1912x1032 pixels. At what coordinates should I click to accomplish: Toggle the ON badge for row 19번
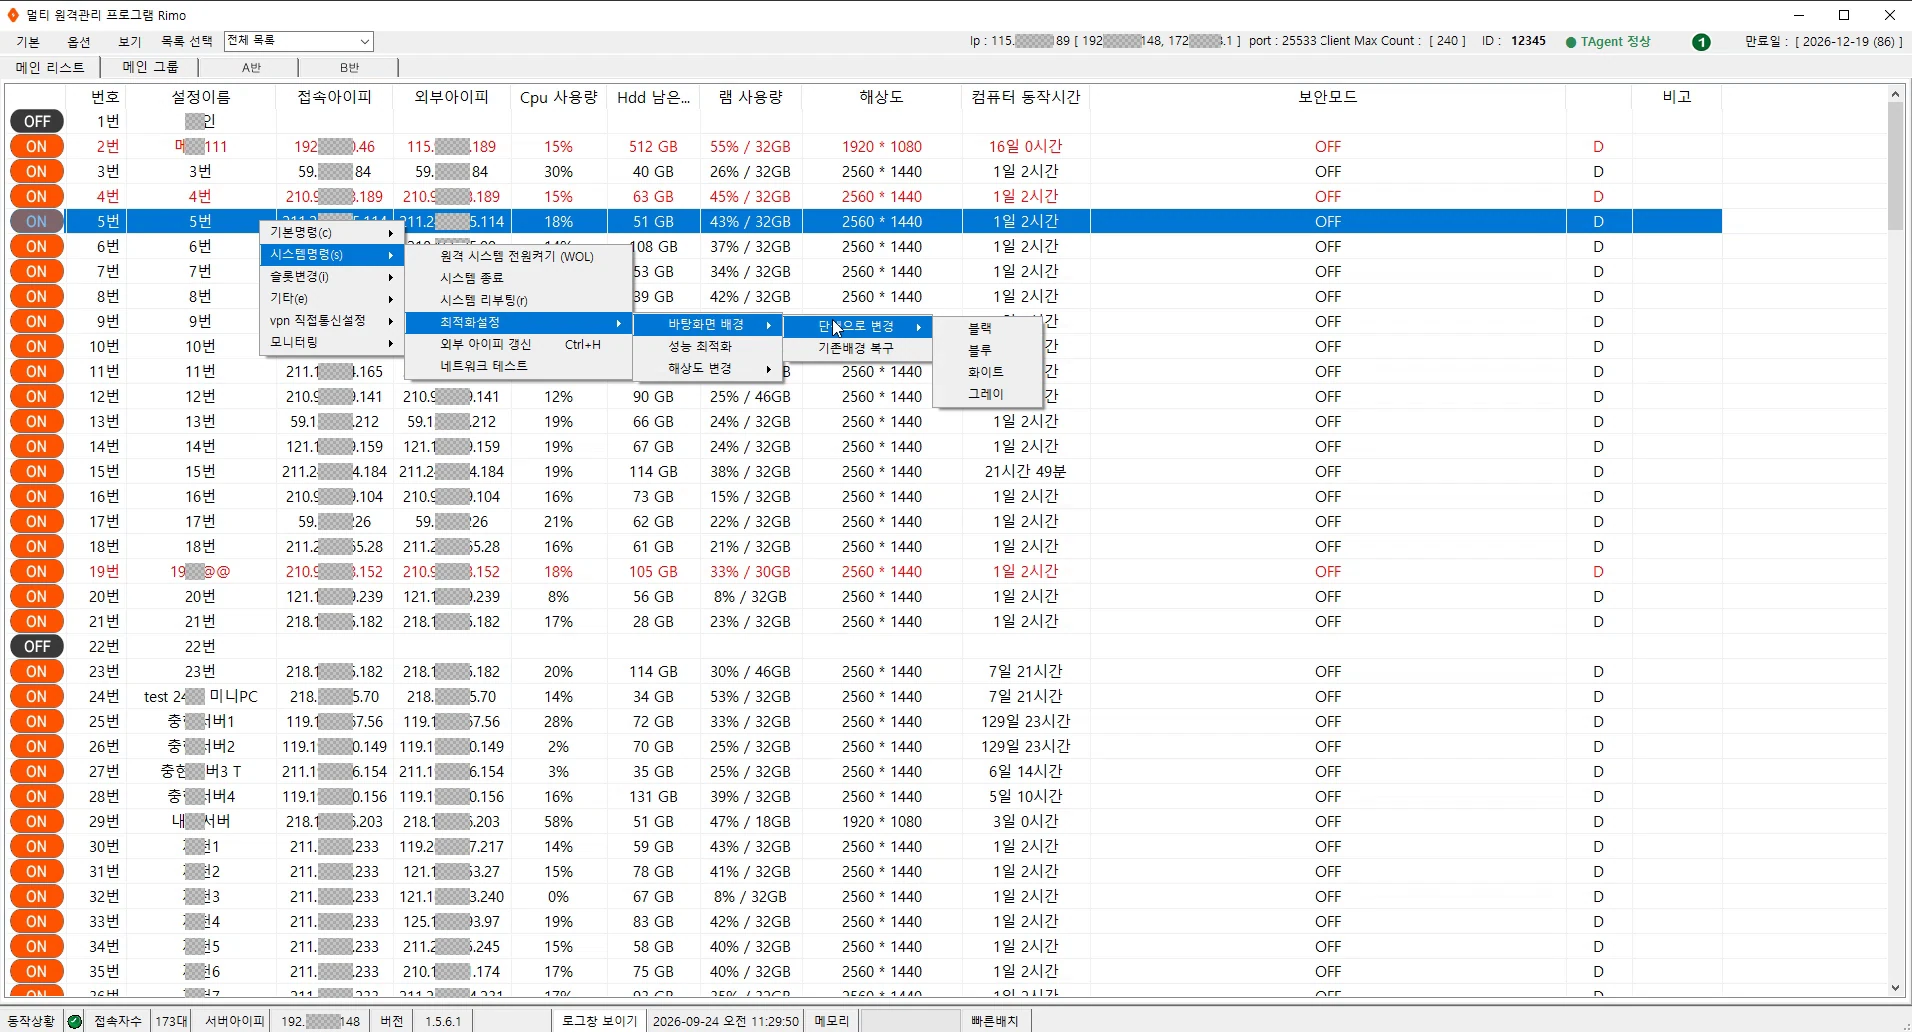[37, 571]
